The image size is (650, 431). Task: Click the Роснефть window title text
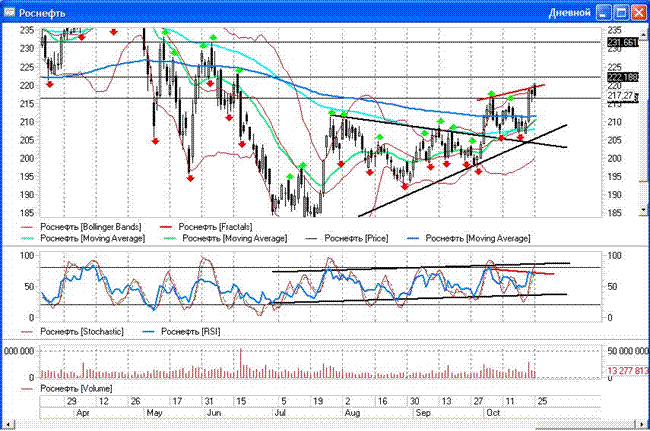(42, 13)
